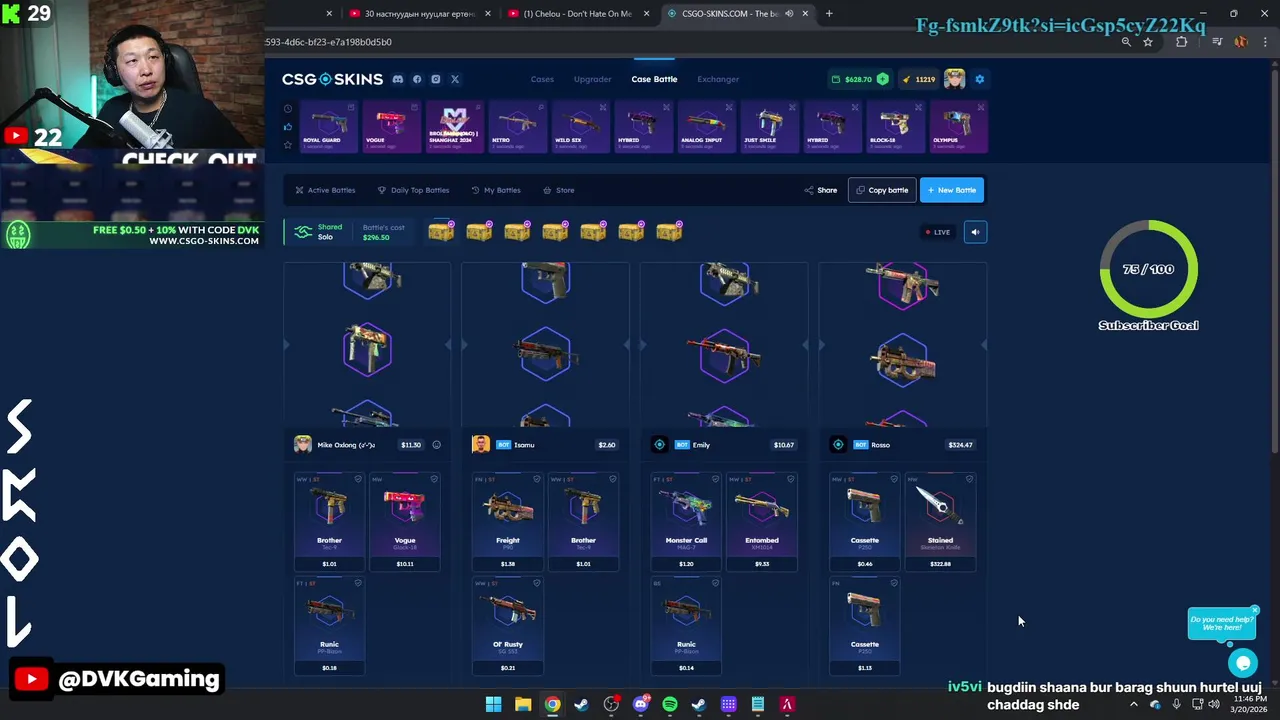Show recent drops with the clock icon
The width and height of the screenshot is (1280, 720).
coord(288,108)
